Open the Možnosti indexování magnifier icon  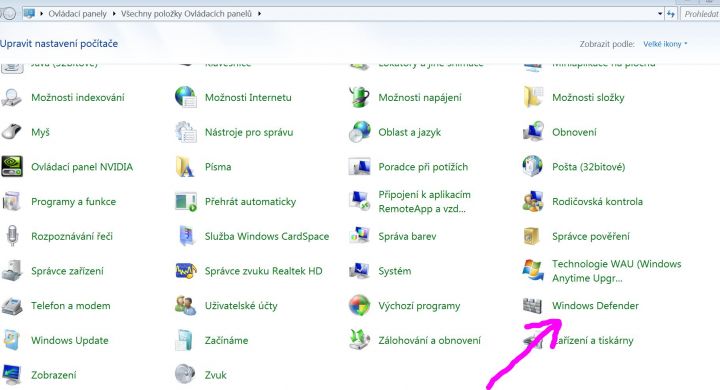[11, 97]
